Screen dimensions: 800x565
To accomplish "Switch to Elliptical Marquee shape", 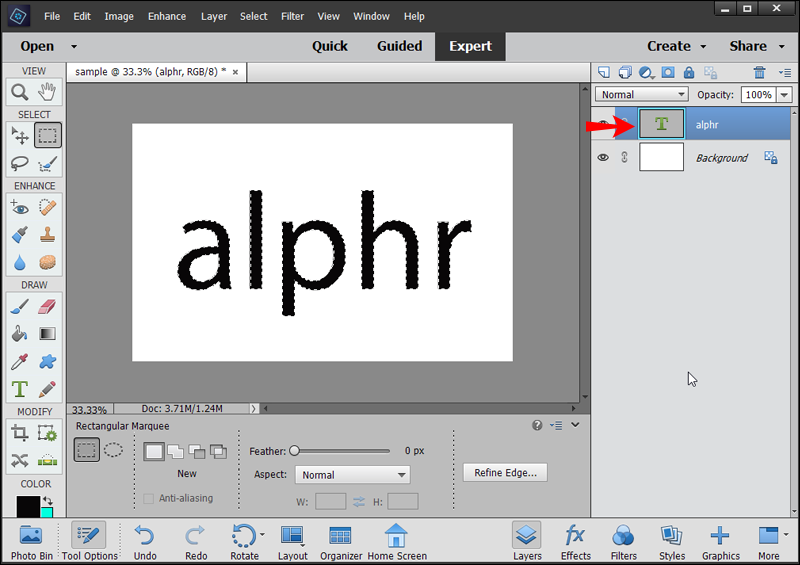I will [x=113, y=450].
